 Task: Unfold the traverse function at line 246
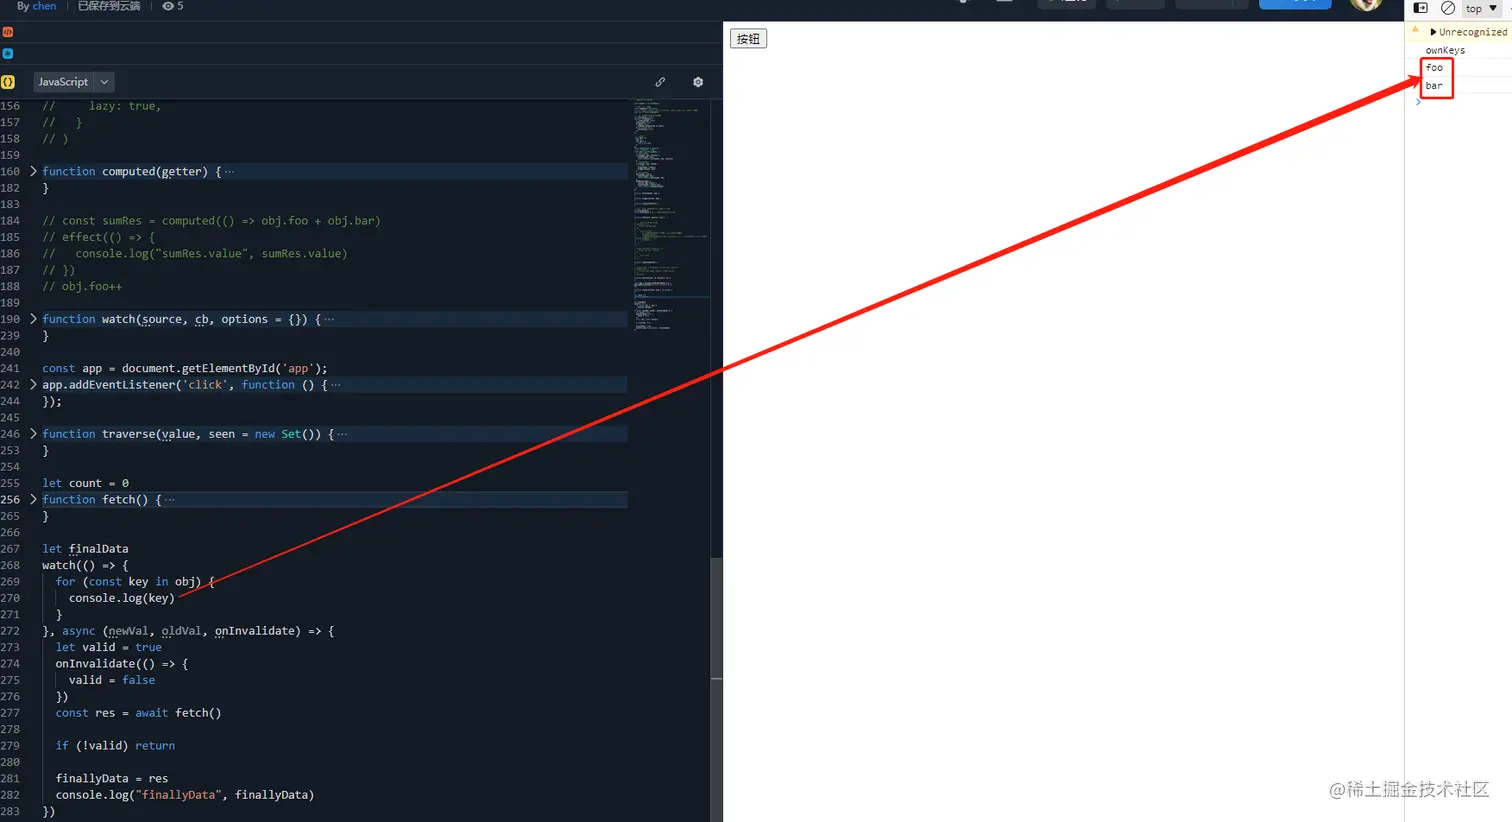tap(33, 434)
